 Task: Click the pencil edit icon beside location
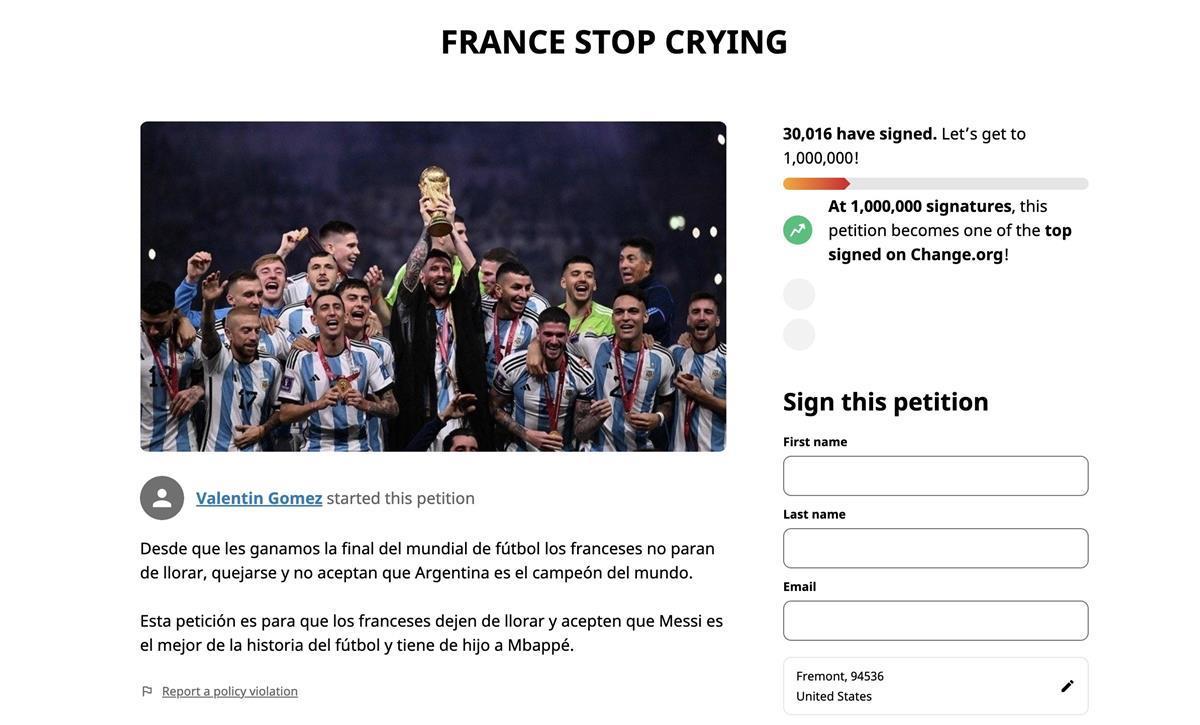[x=1067, y=686]
